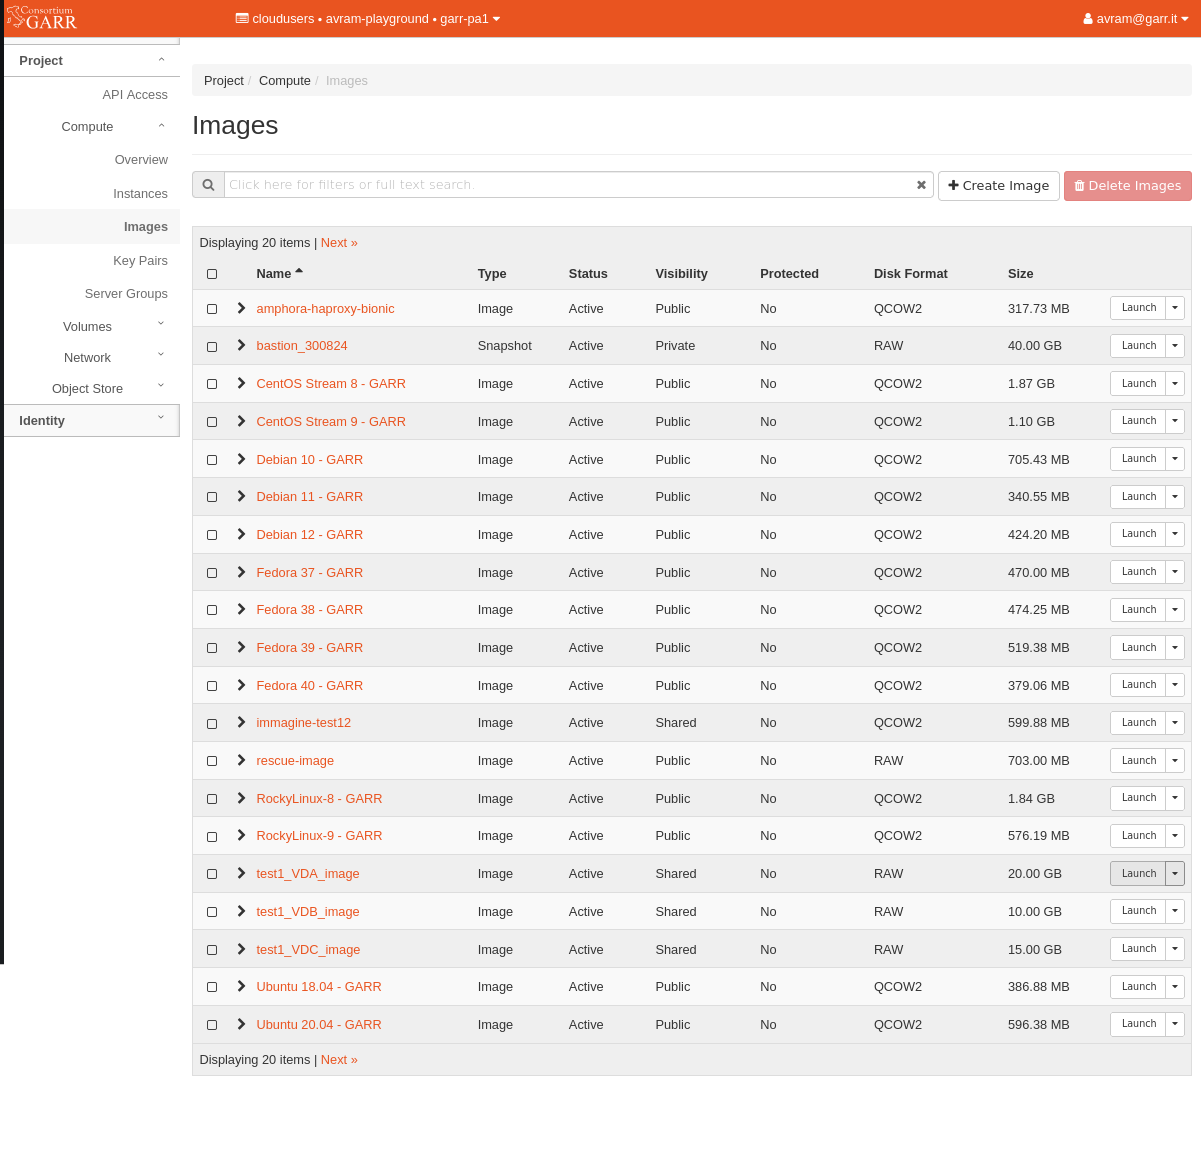The width and height of the screenshot is (1201, 1158).
Task: Click the Project breadcrumb
Action: (224, 81)
